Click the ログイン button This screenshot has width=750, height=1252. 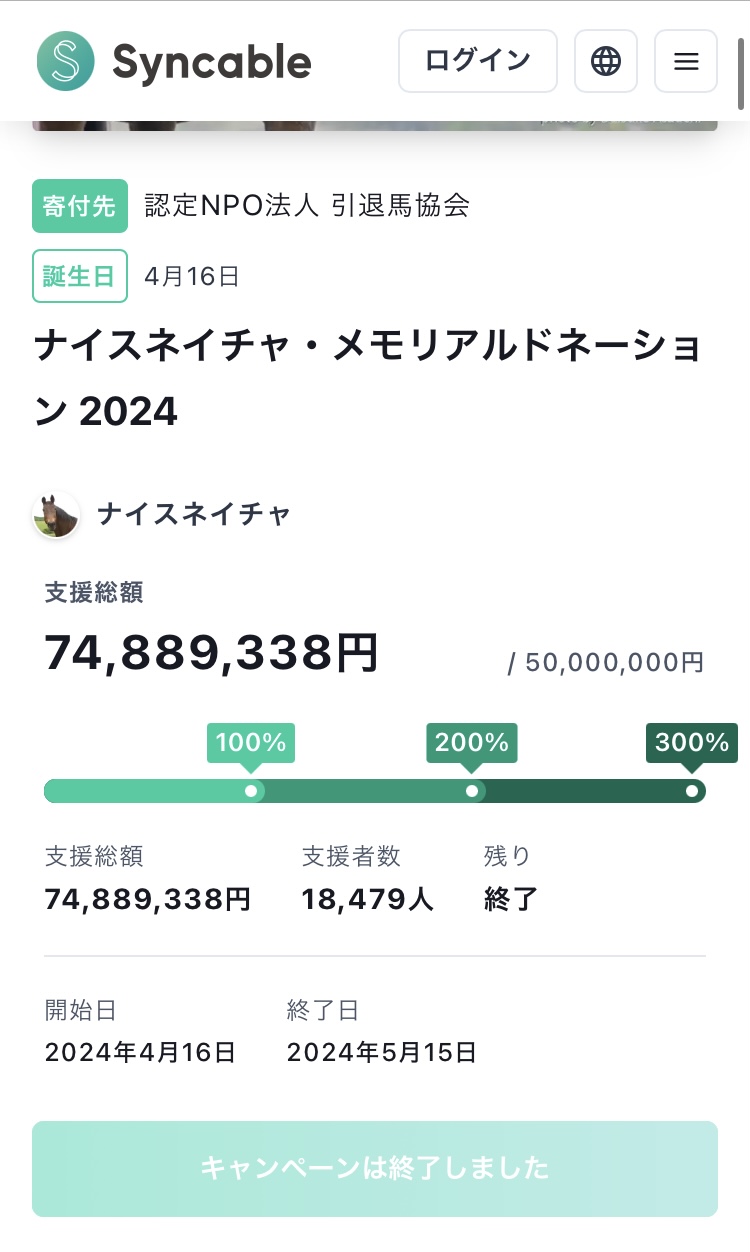[477, 61]
